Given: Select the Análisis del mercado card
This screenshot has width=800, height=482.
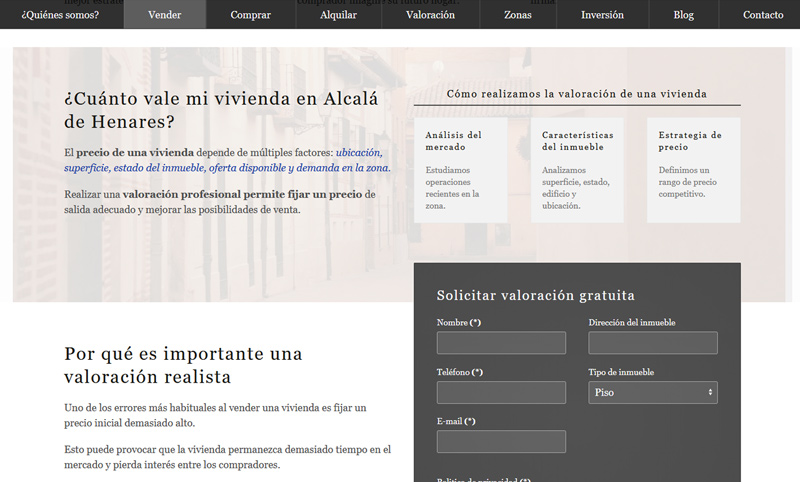Looking at the screenshot, I should (x=461, y=170).
